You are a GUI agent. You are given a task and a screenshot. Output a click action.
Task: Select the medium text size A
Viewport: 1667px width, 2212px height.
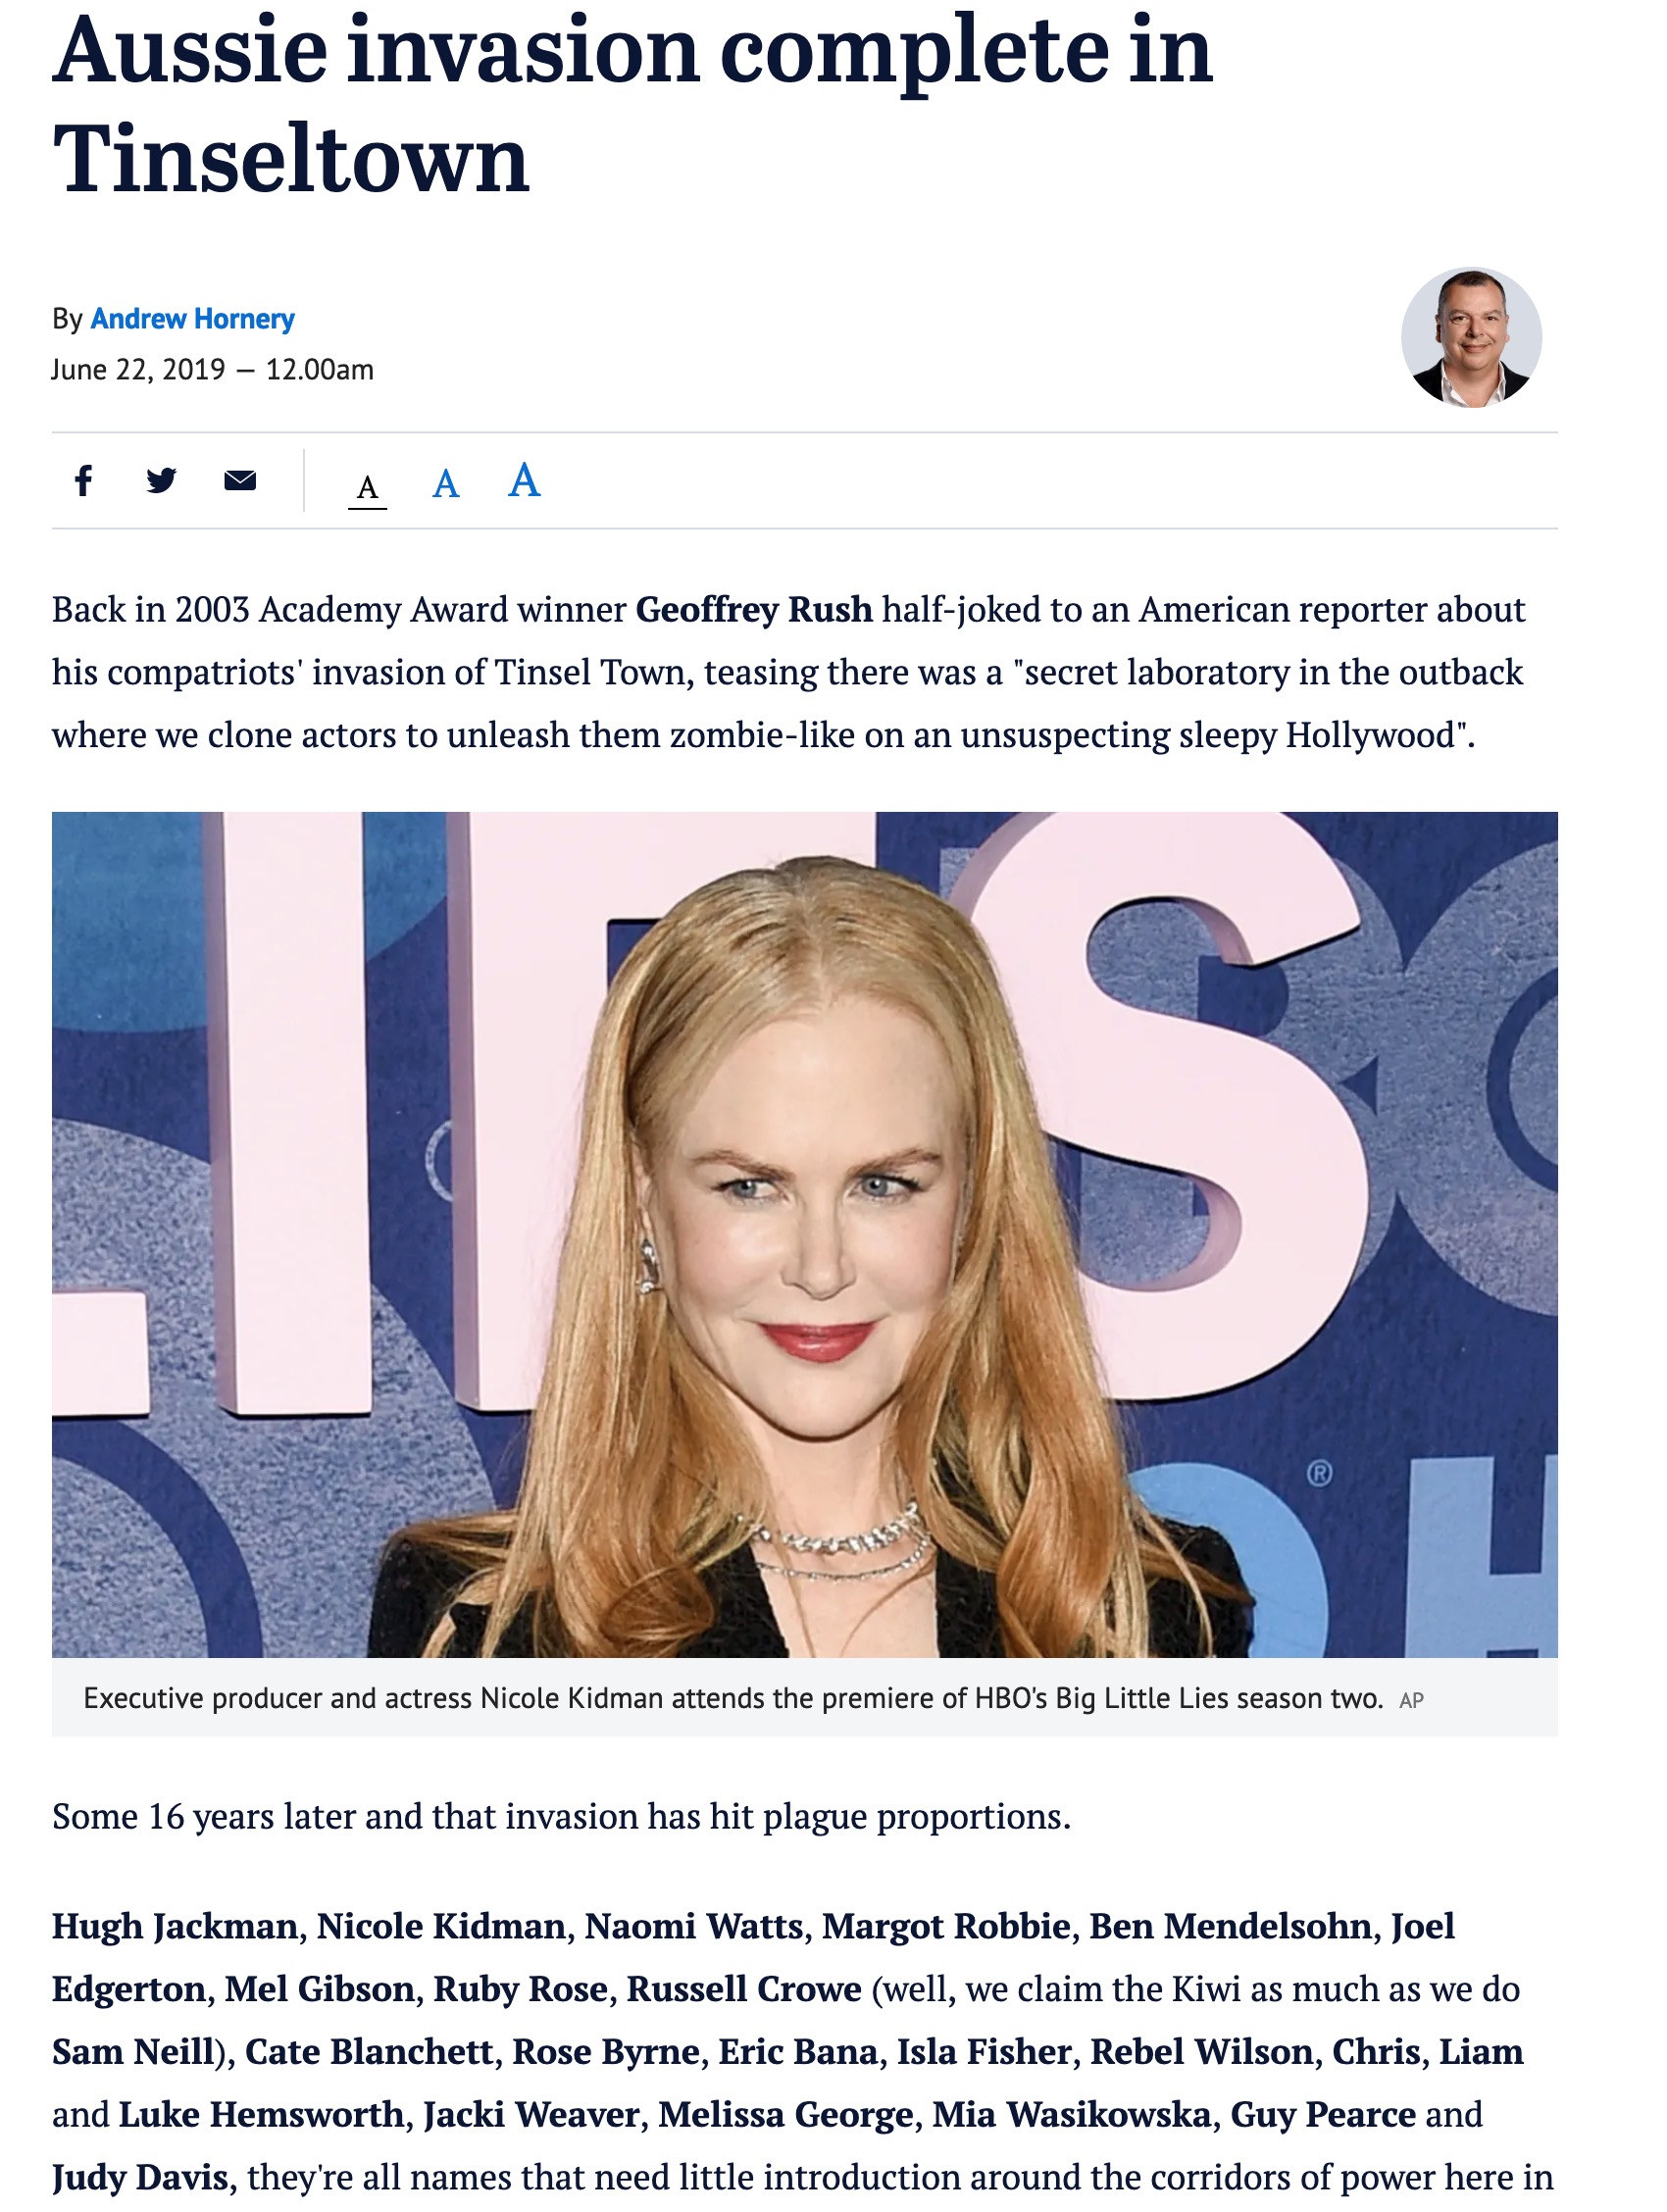coord(445,484)
